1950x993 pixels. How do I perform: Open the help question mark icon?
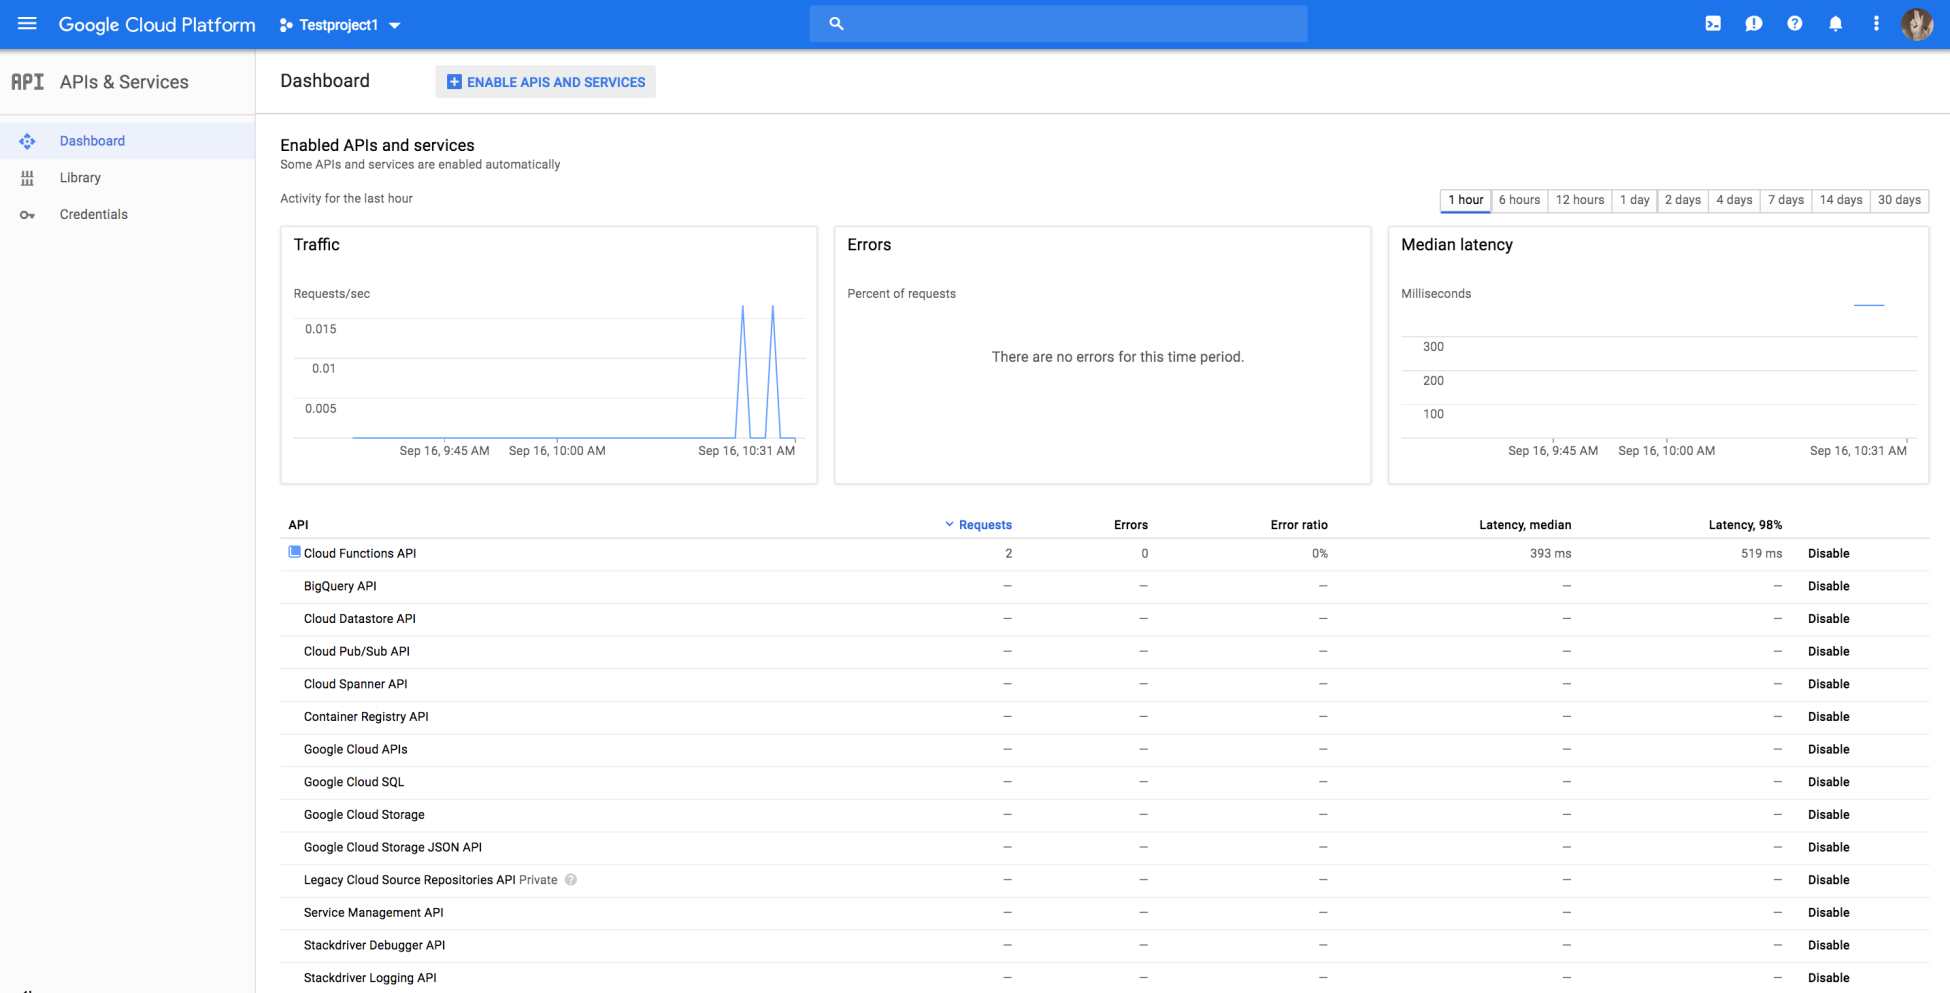tap(1795, 24)
